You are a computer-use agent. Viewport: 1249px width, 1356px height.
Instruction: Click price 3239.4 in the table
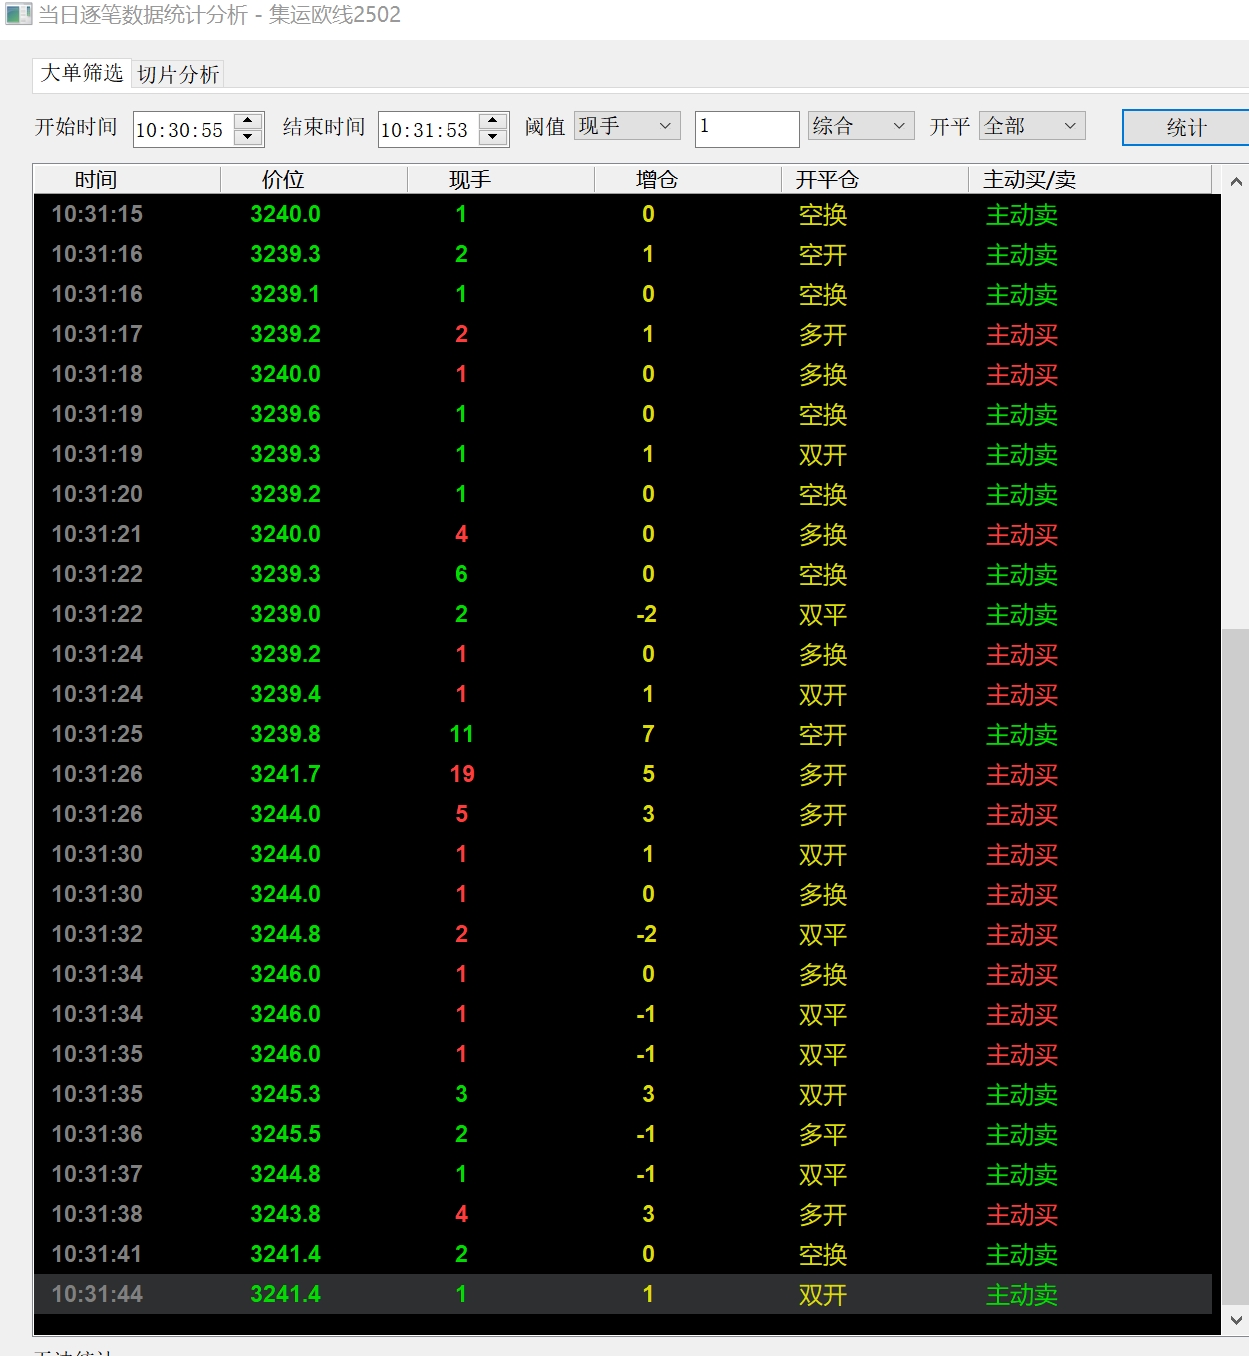tap(285, 694)
